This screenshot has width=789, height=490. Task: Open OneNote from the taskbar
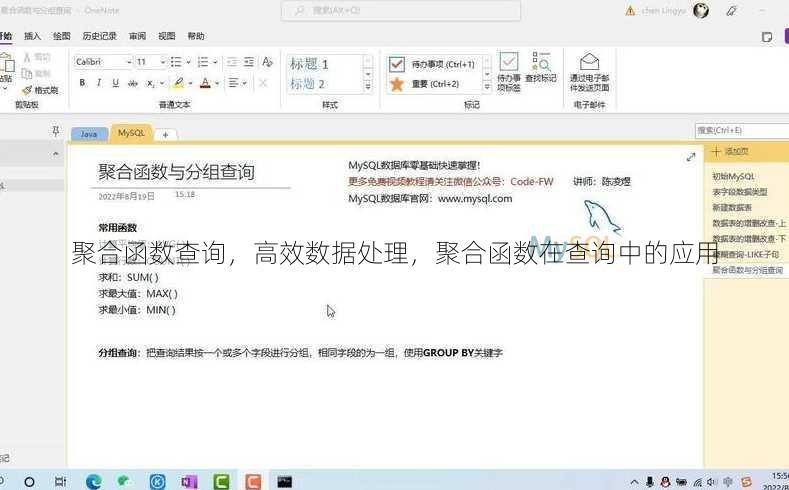[189, 481]
